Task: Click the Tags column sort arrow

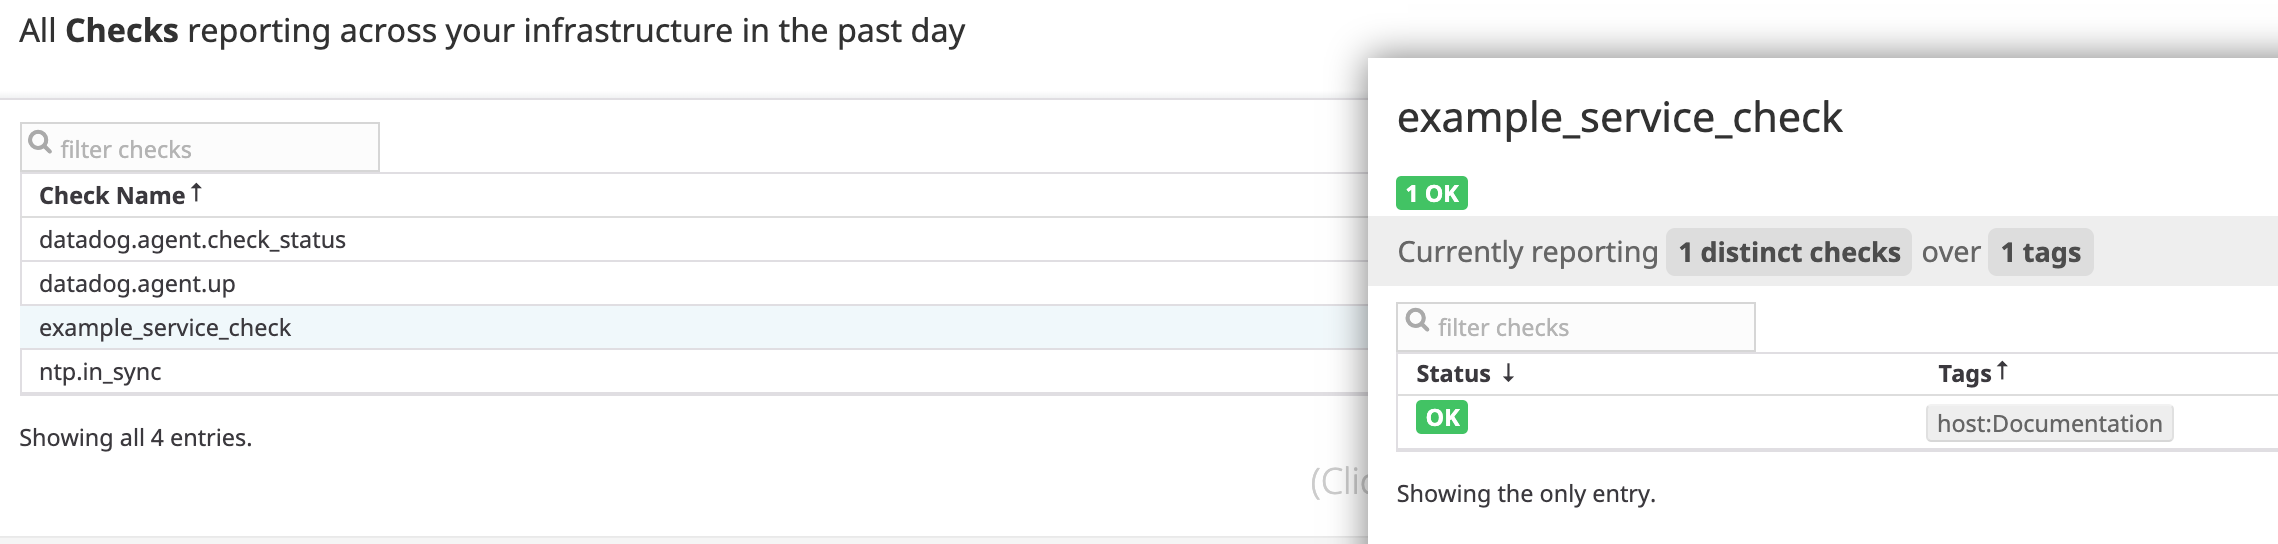Action: pos(2002,371)
